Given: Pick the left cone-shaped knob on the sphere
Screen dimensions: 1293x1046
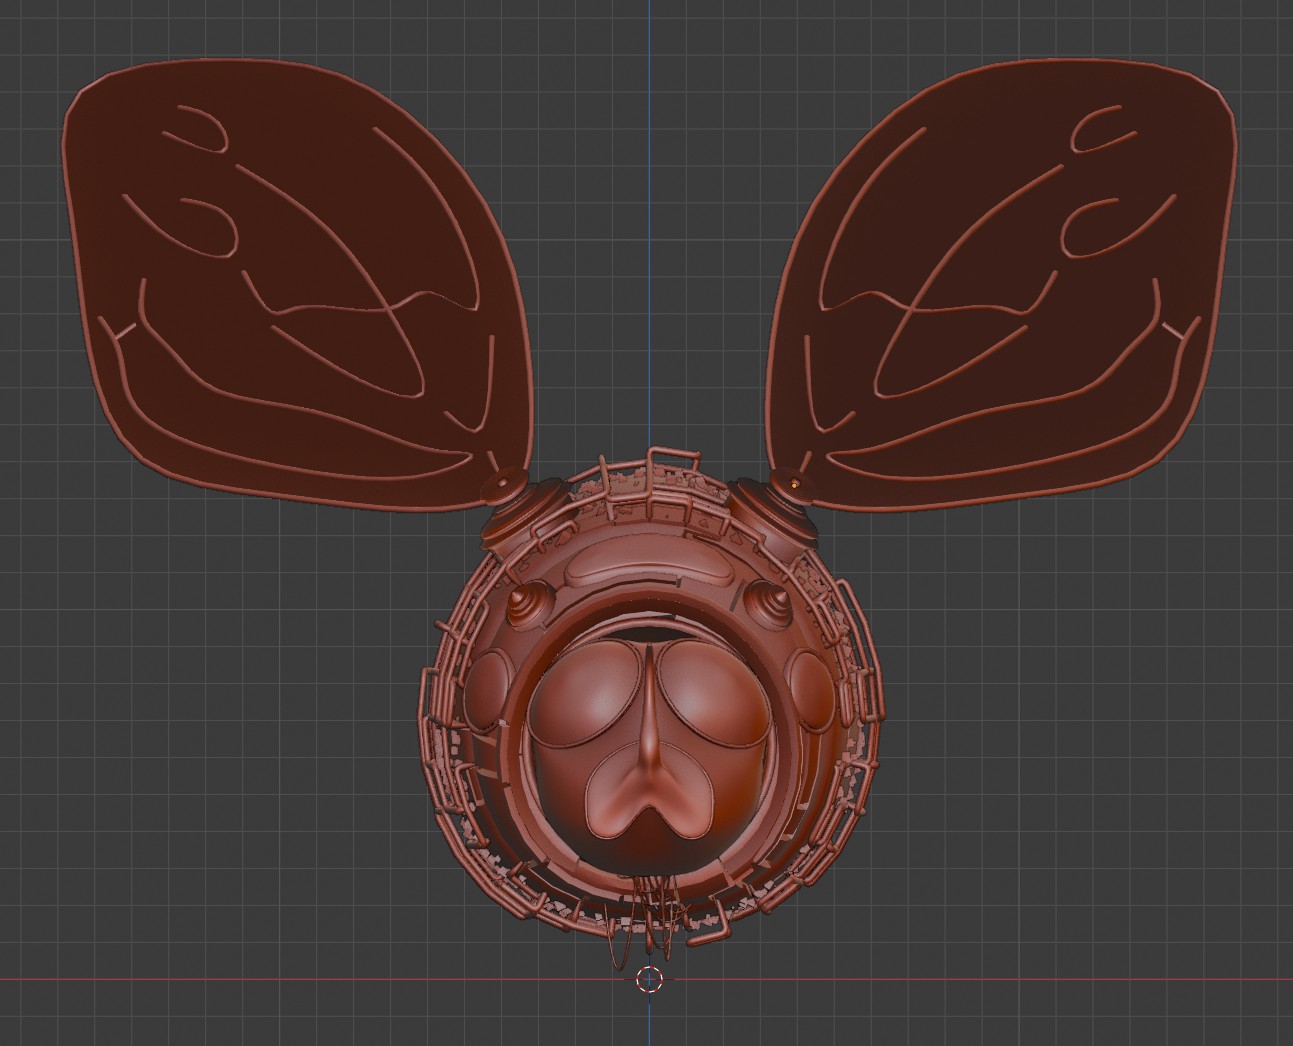Looking at the screenshot, I should pyautogui.click(x=529, y=602).
